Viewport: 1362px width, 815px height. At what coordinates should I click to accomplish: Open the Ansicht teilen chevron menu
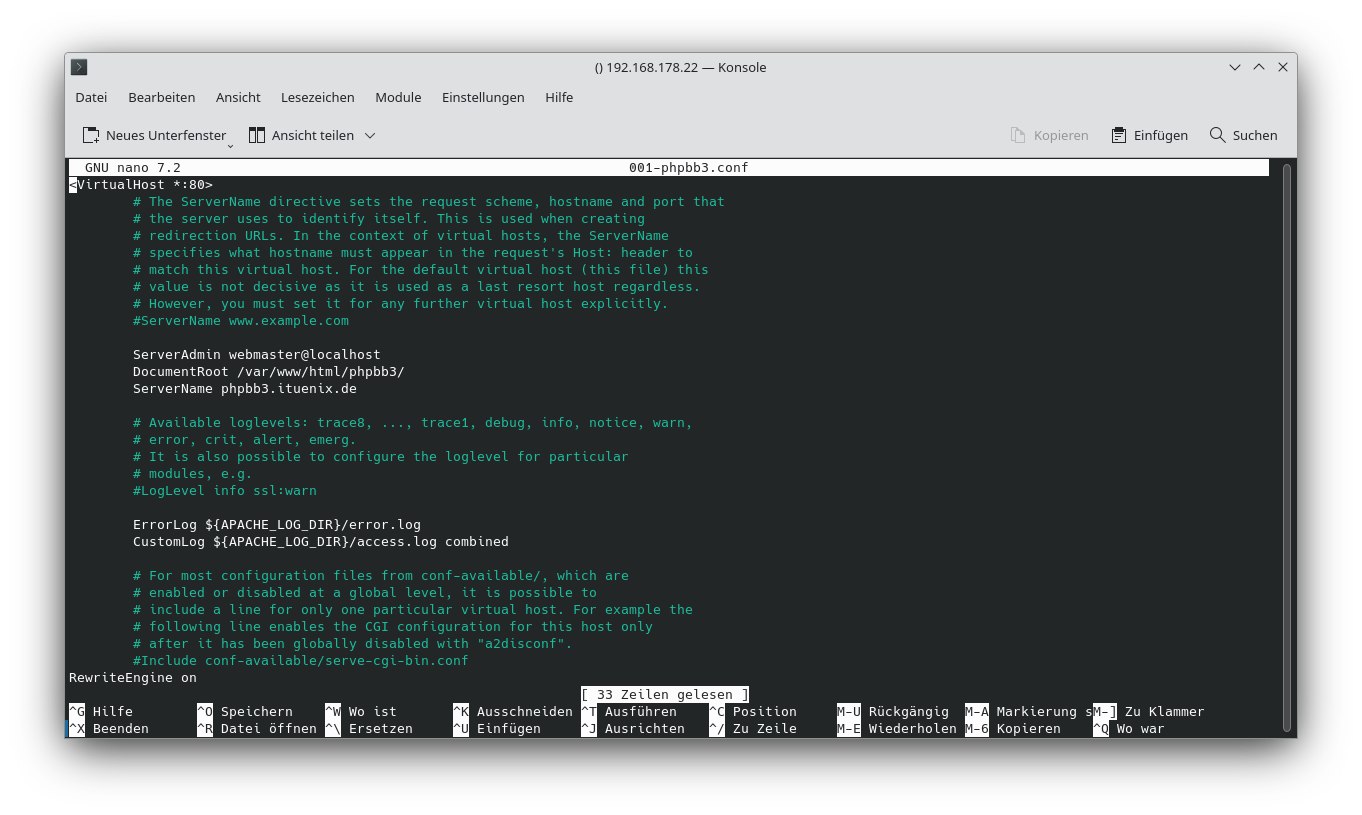(369, 135)
